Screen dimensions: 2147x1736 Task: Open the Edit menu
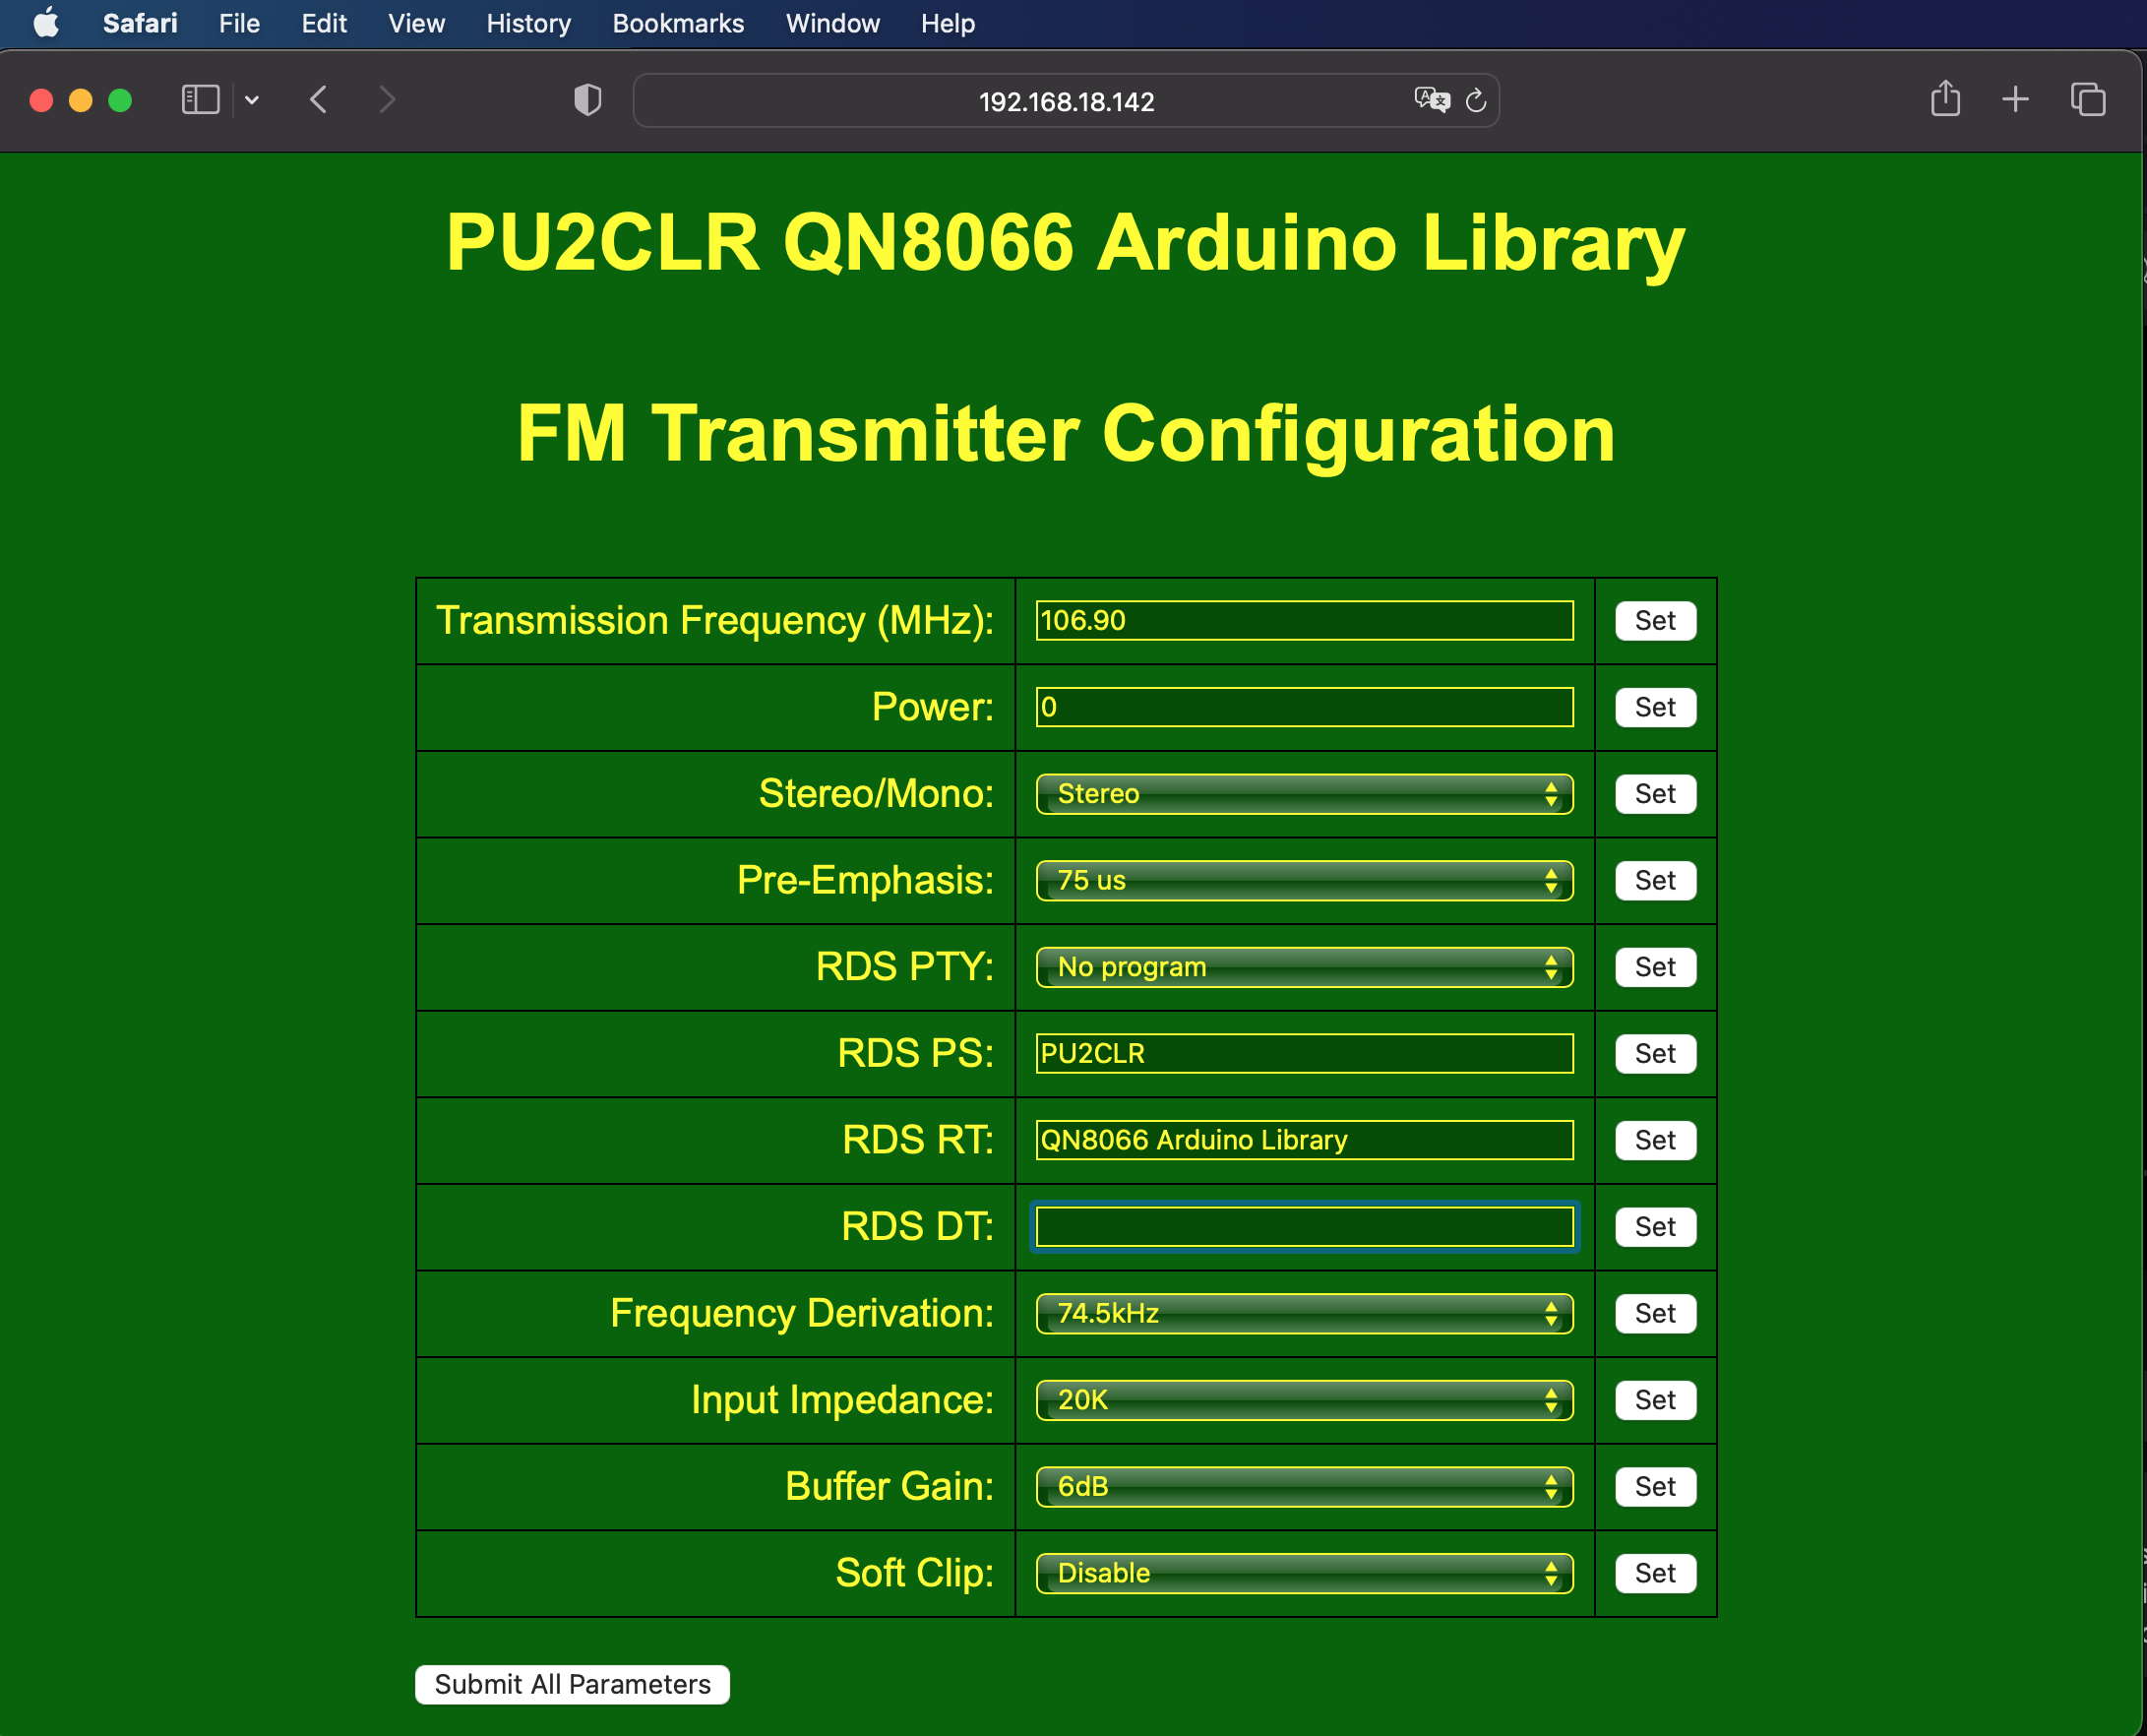click(x=324, y=23)
